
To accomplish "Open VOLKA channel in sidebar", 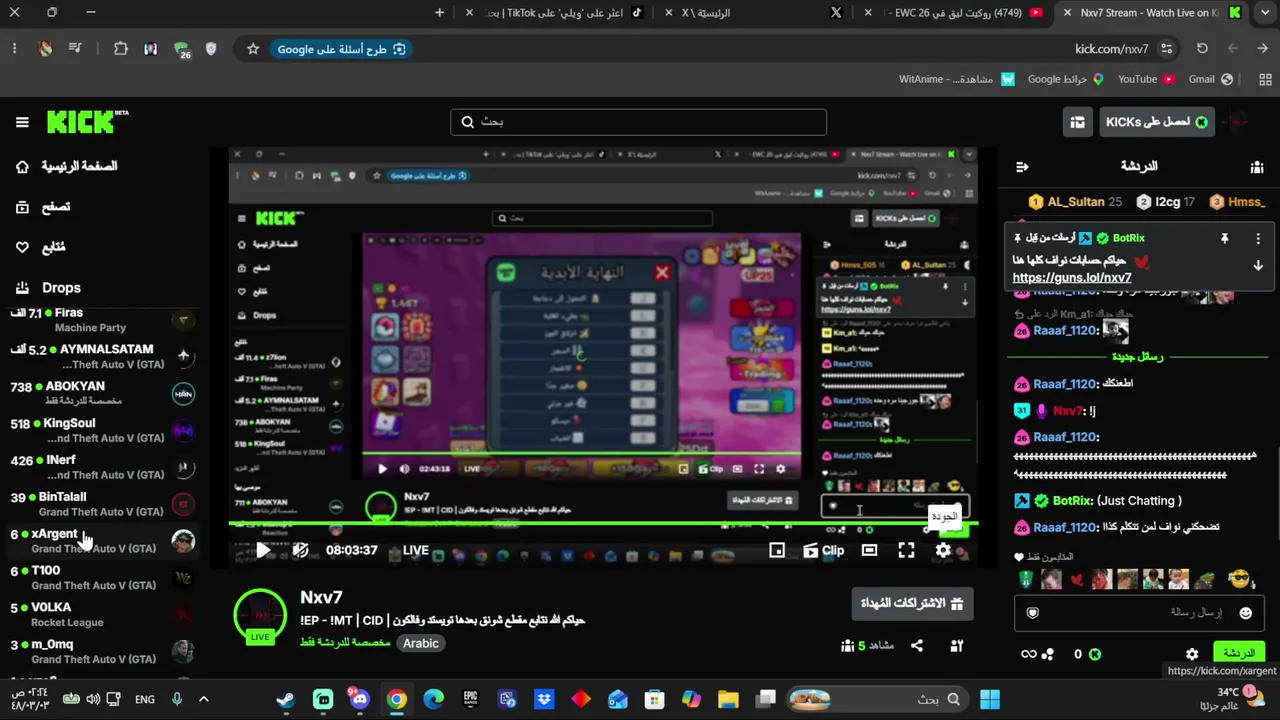I will pyautogui.click(x=100, y=614).
